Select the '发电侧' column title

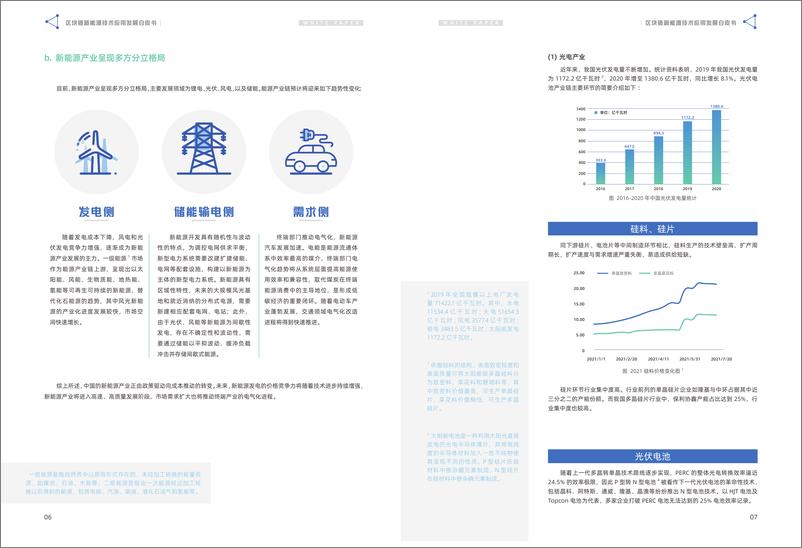96,212
